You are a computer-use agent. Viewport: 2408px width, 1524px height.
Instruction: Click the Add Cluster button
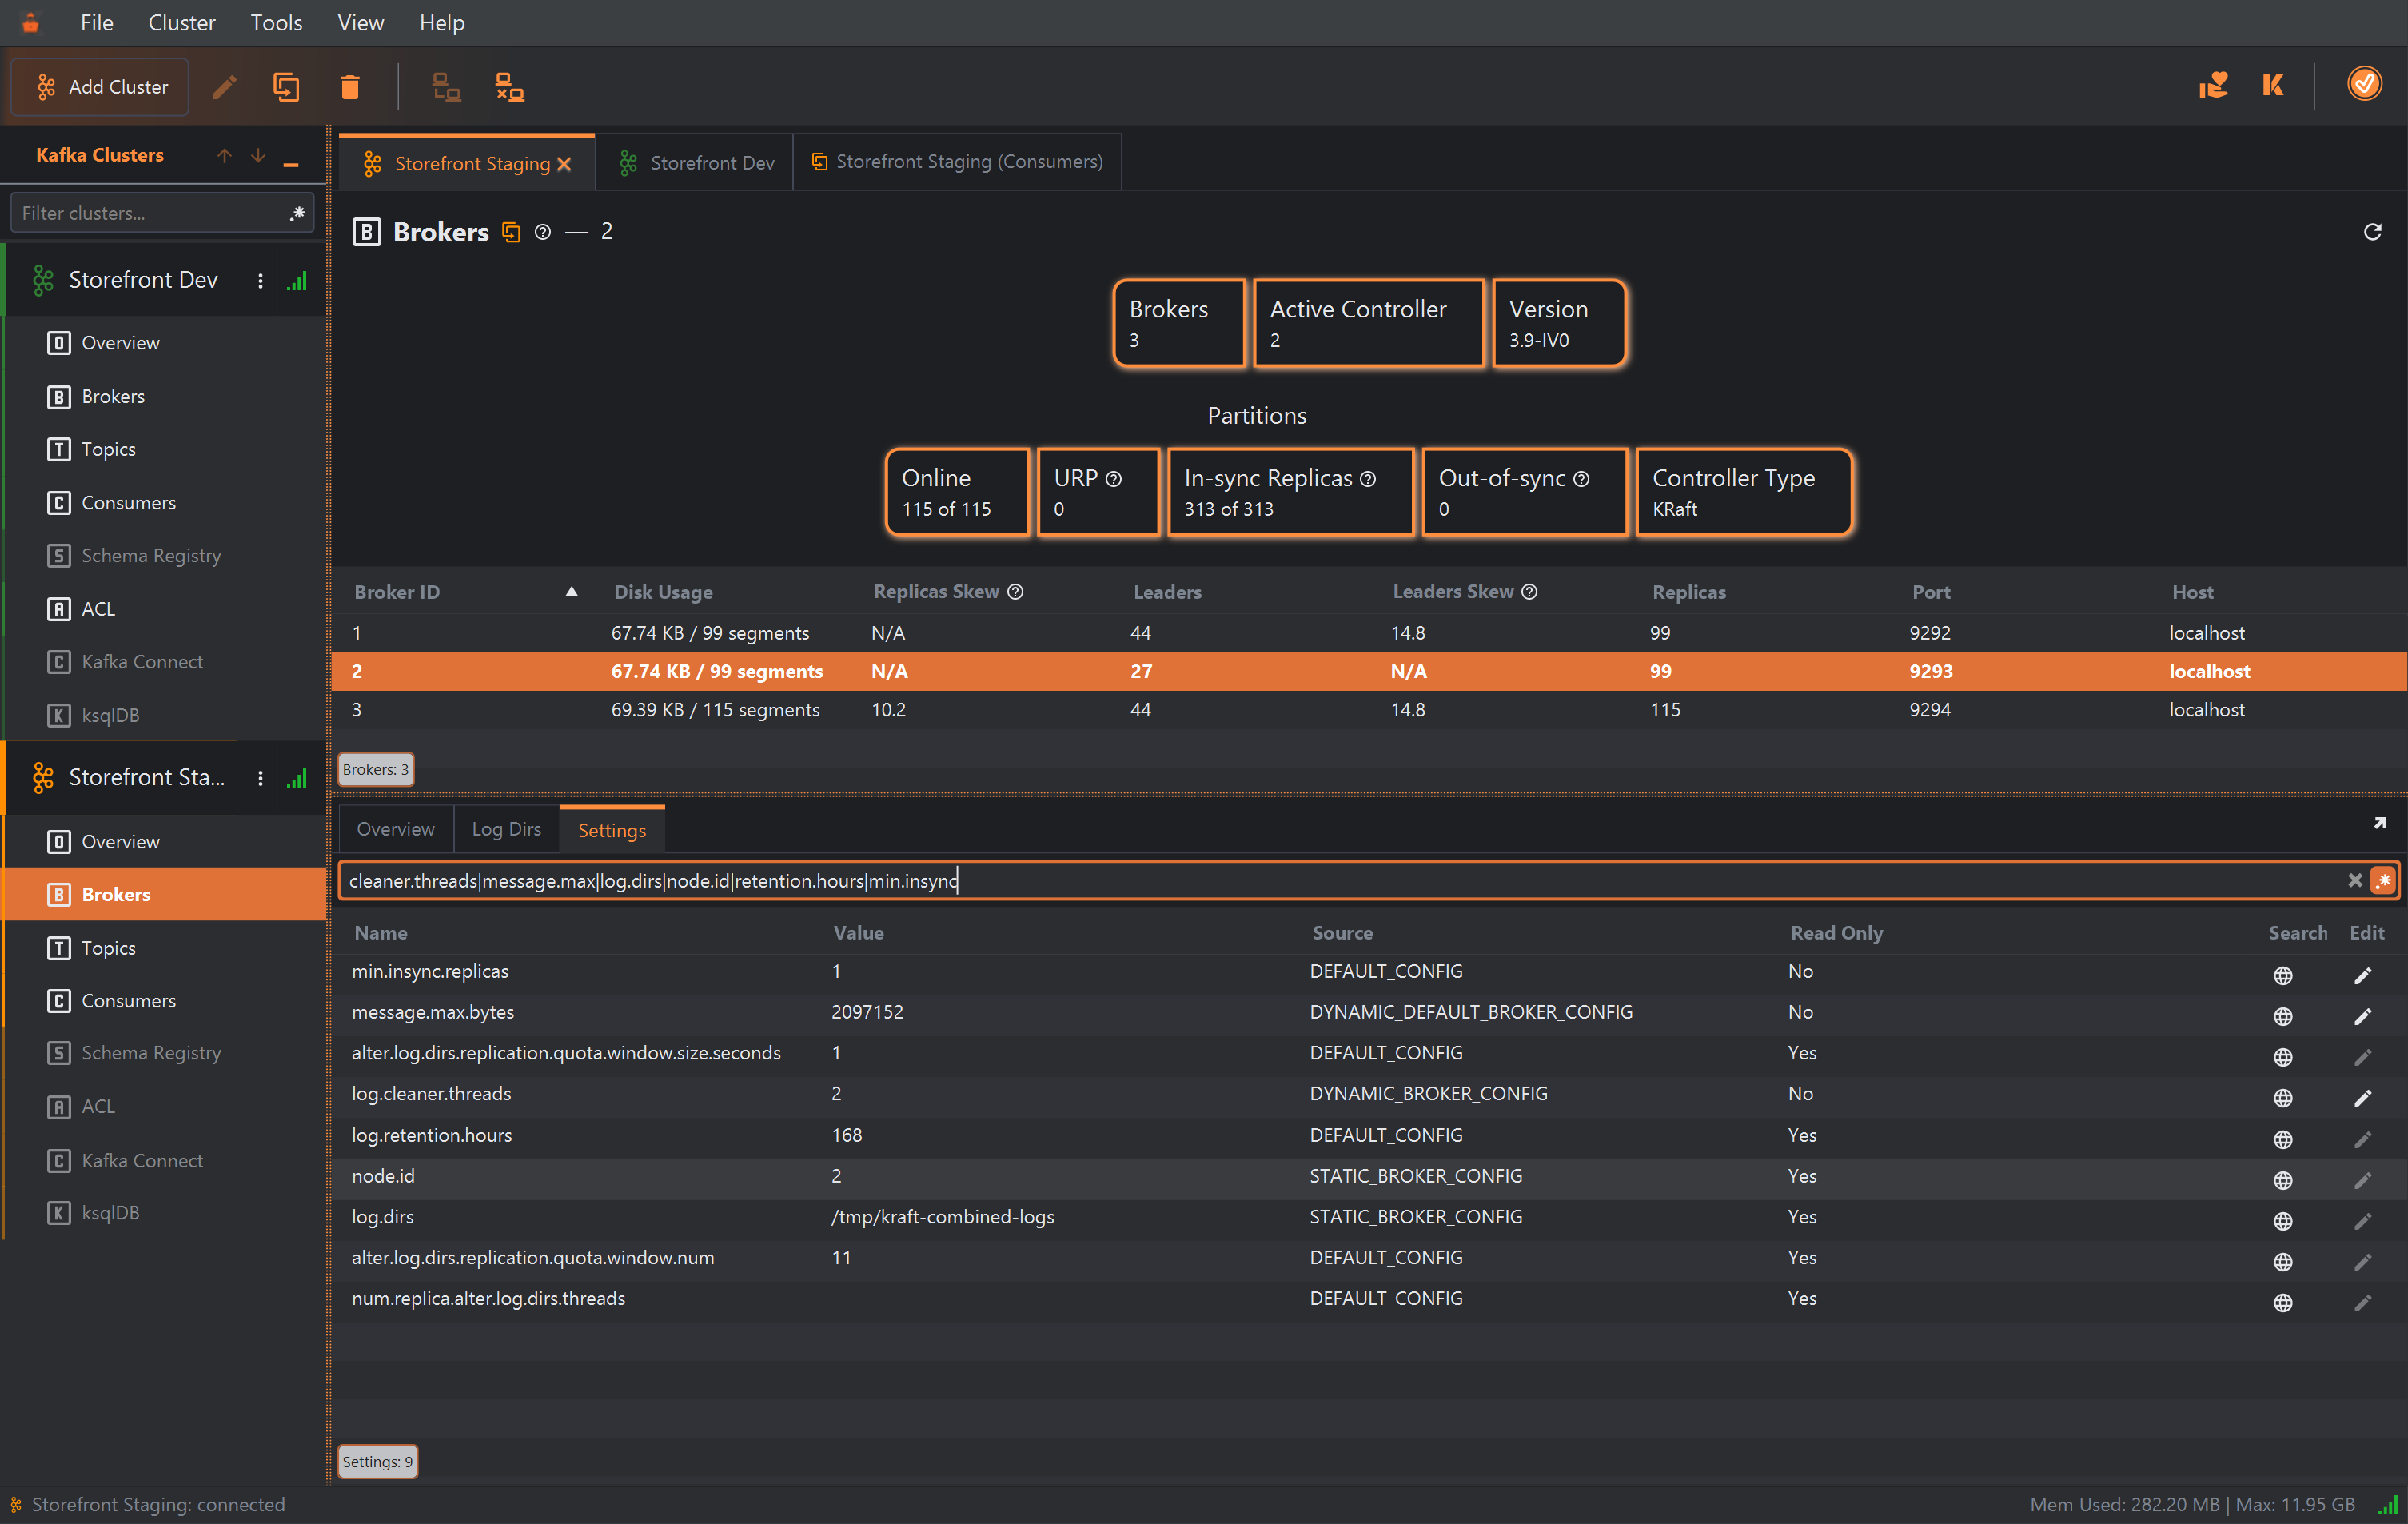[x=100, y=87]
